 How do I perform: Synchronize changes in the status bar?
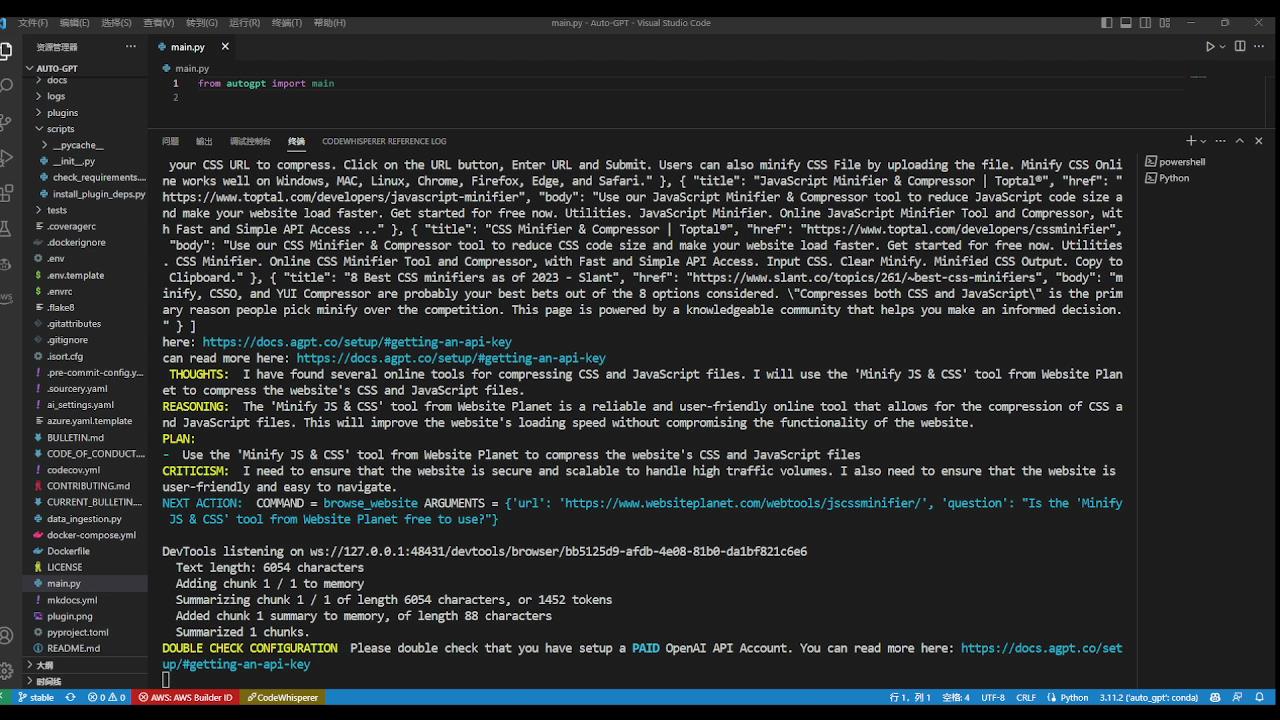pyautogui.click(x=70, y=697)
